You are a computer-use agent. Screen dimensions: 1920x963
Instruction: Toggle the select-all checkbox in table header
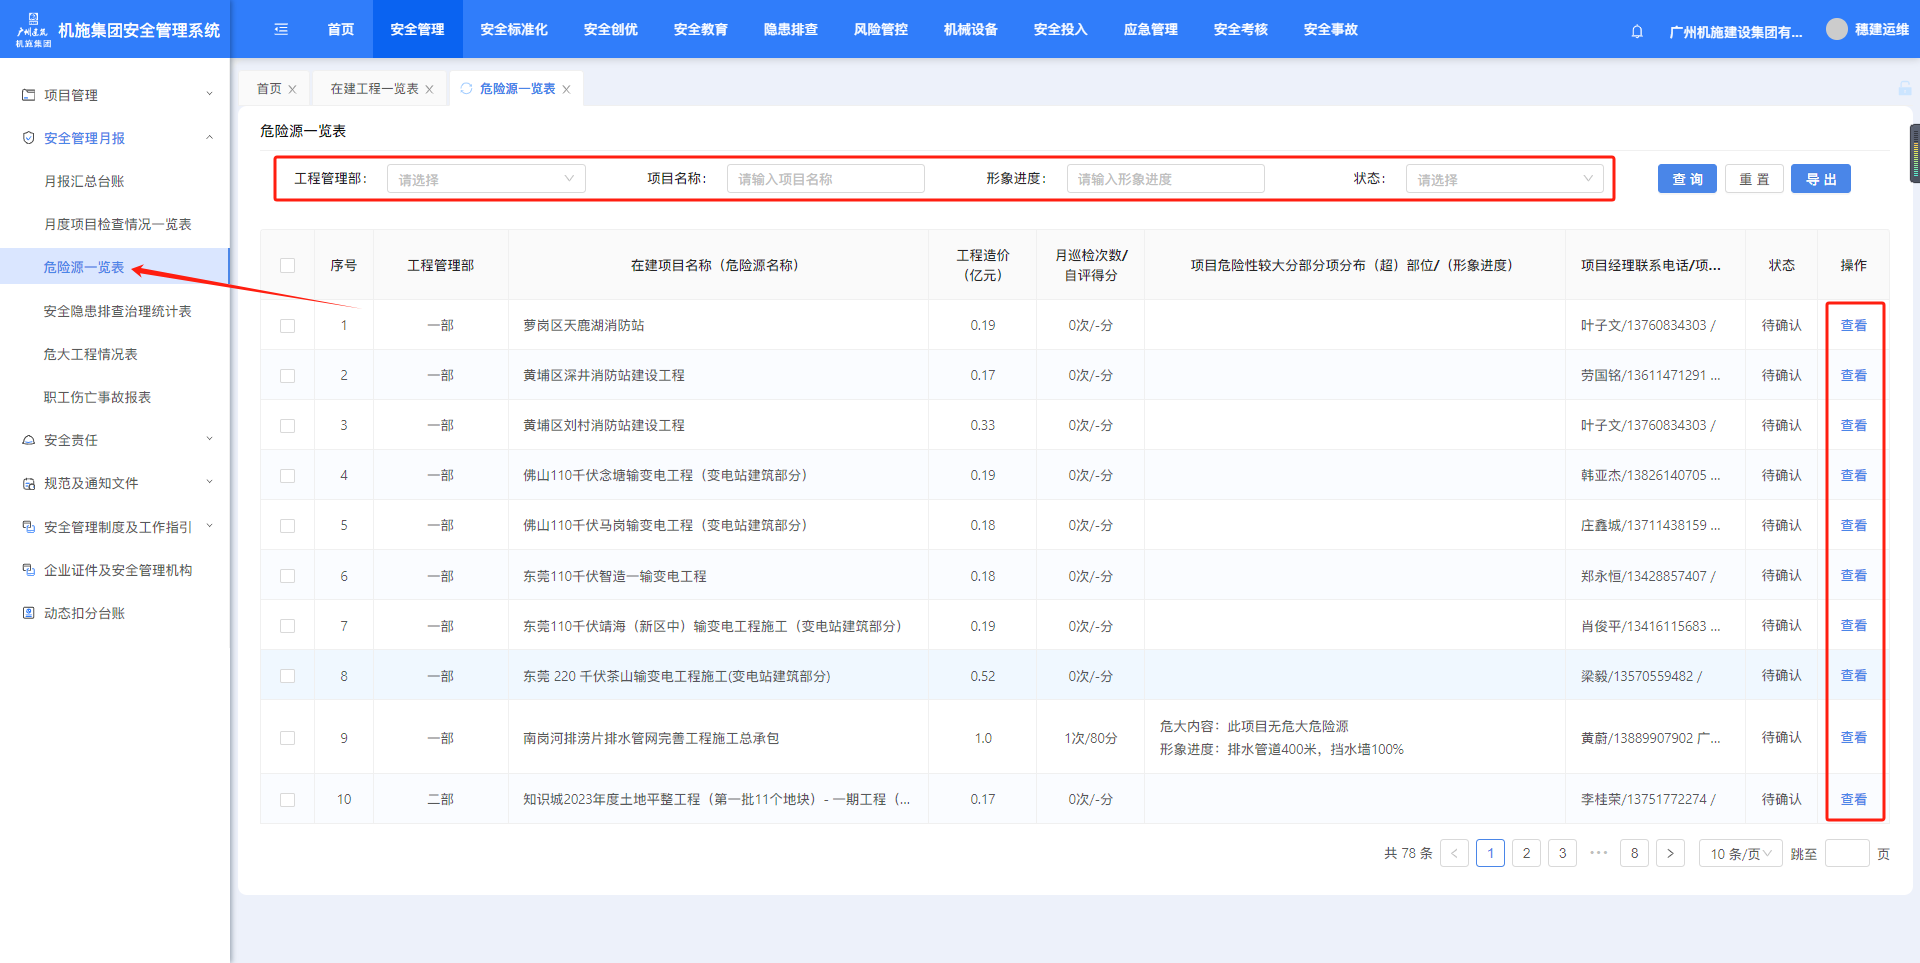pyautogui.click(x=288, y=265)
